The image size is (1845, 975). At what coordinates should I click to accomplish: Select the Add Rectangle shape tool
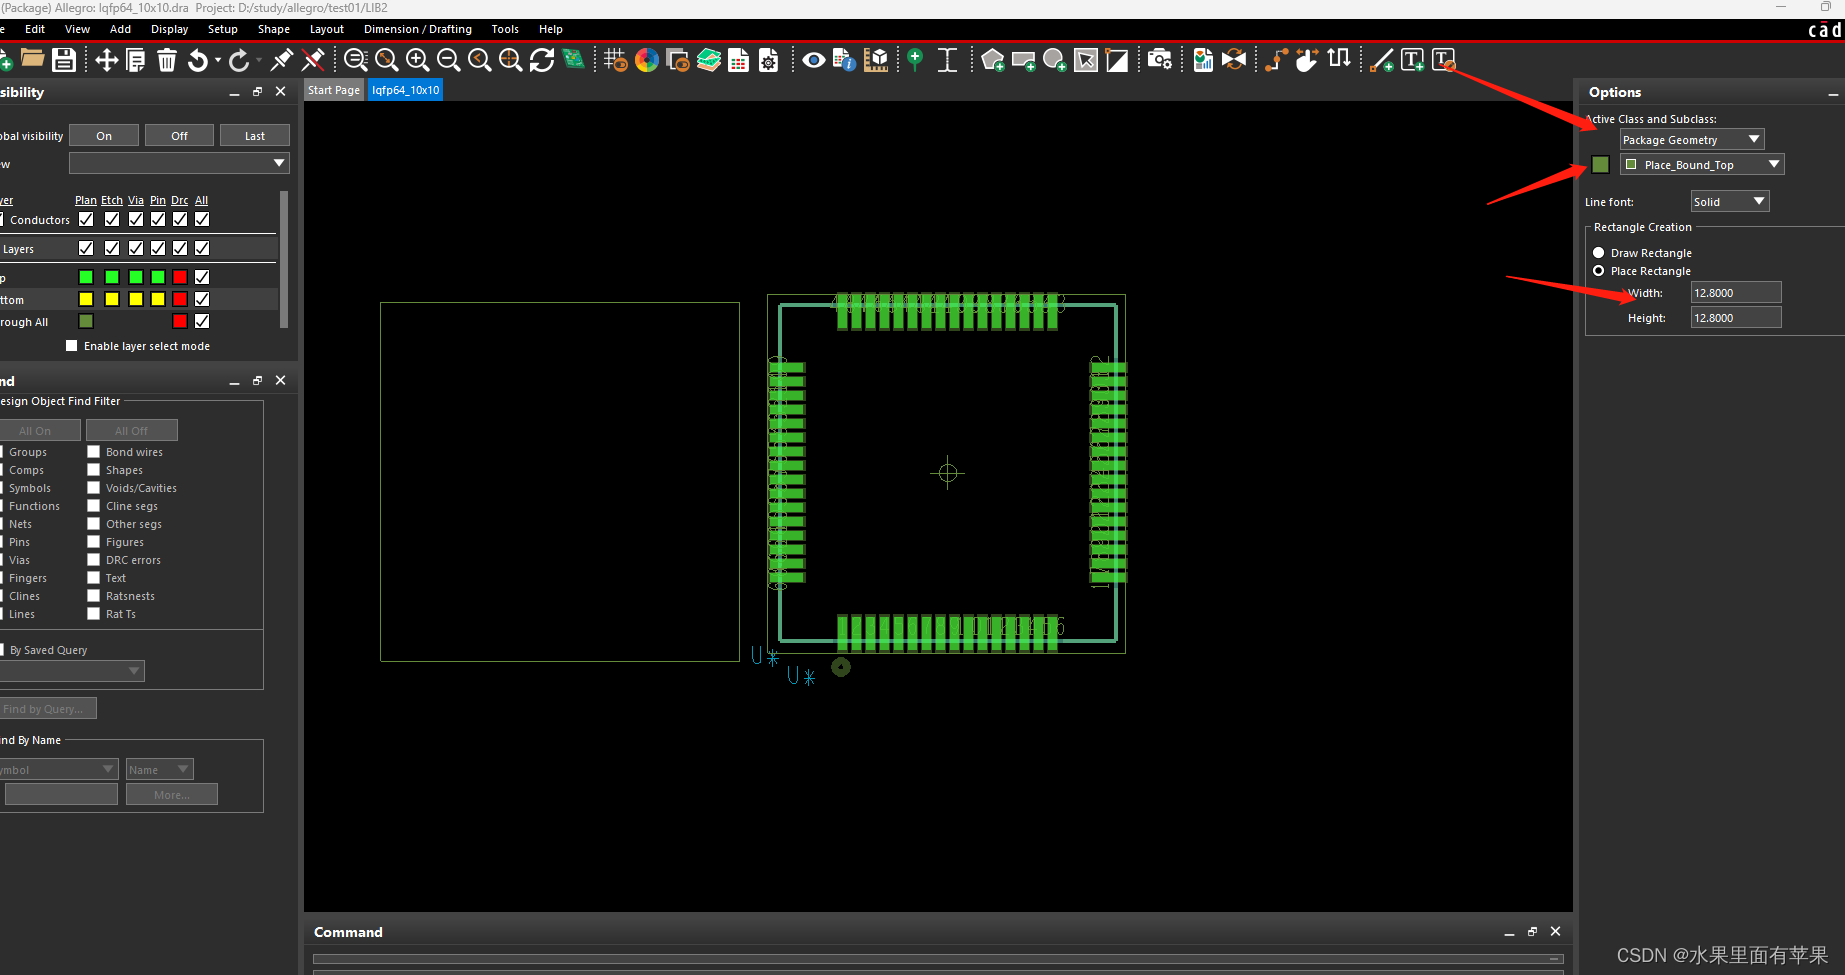[1023, 60]
